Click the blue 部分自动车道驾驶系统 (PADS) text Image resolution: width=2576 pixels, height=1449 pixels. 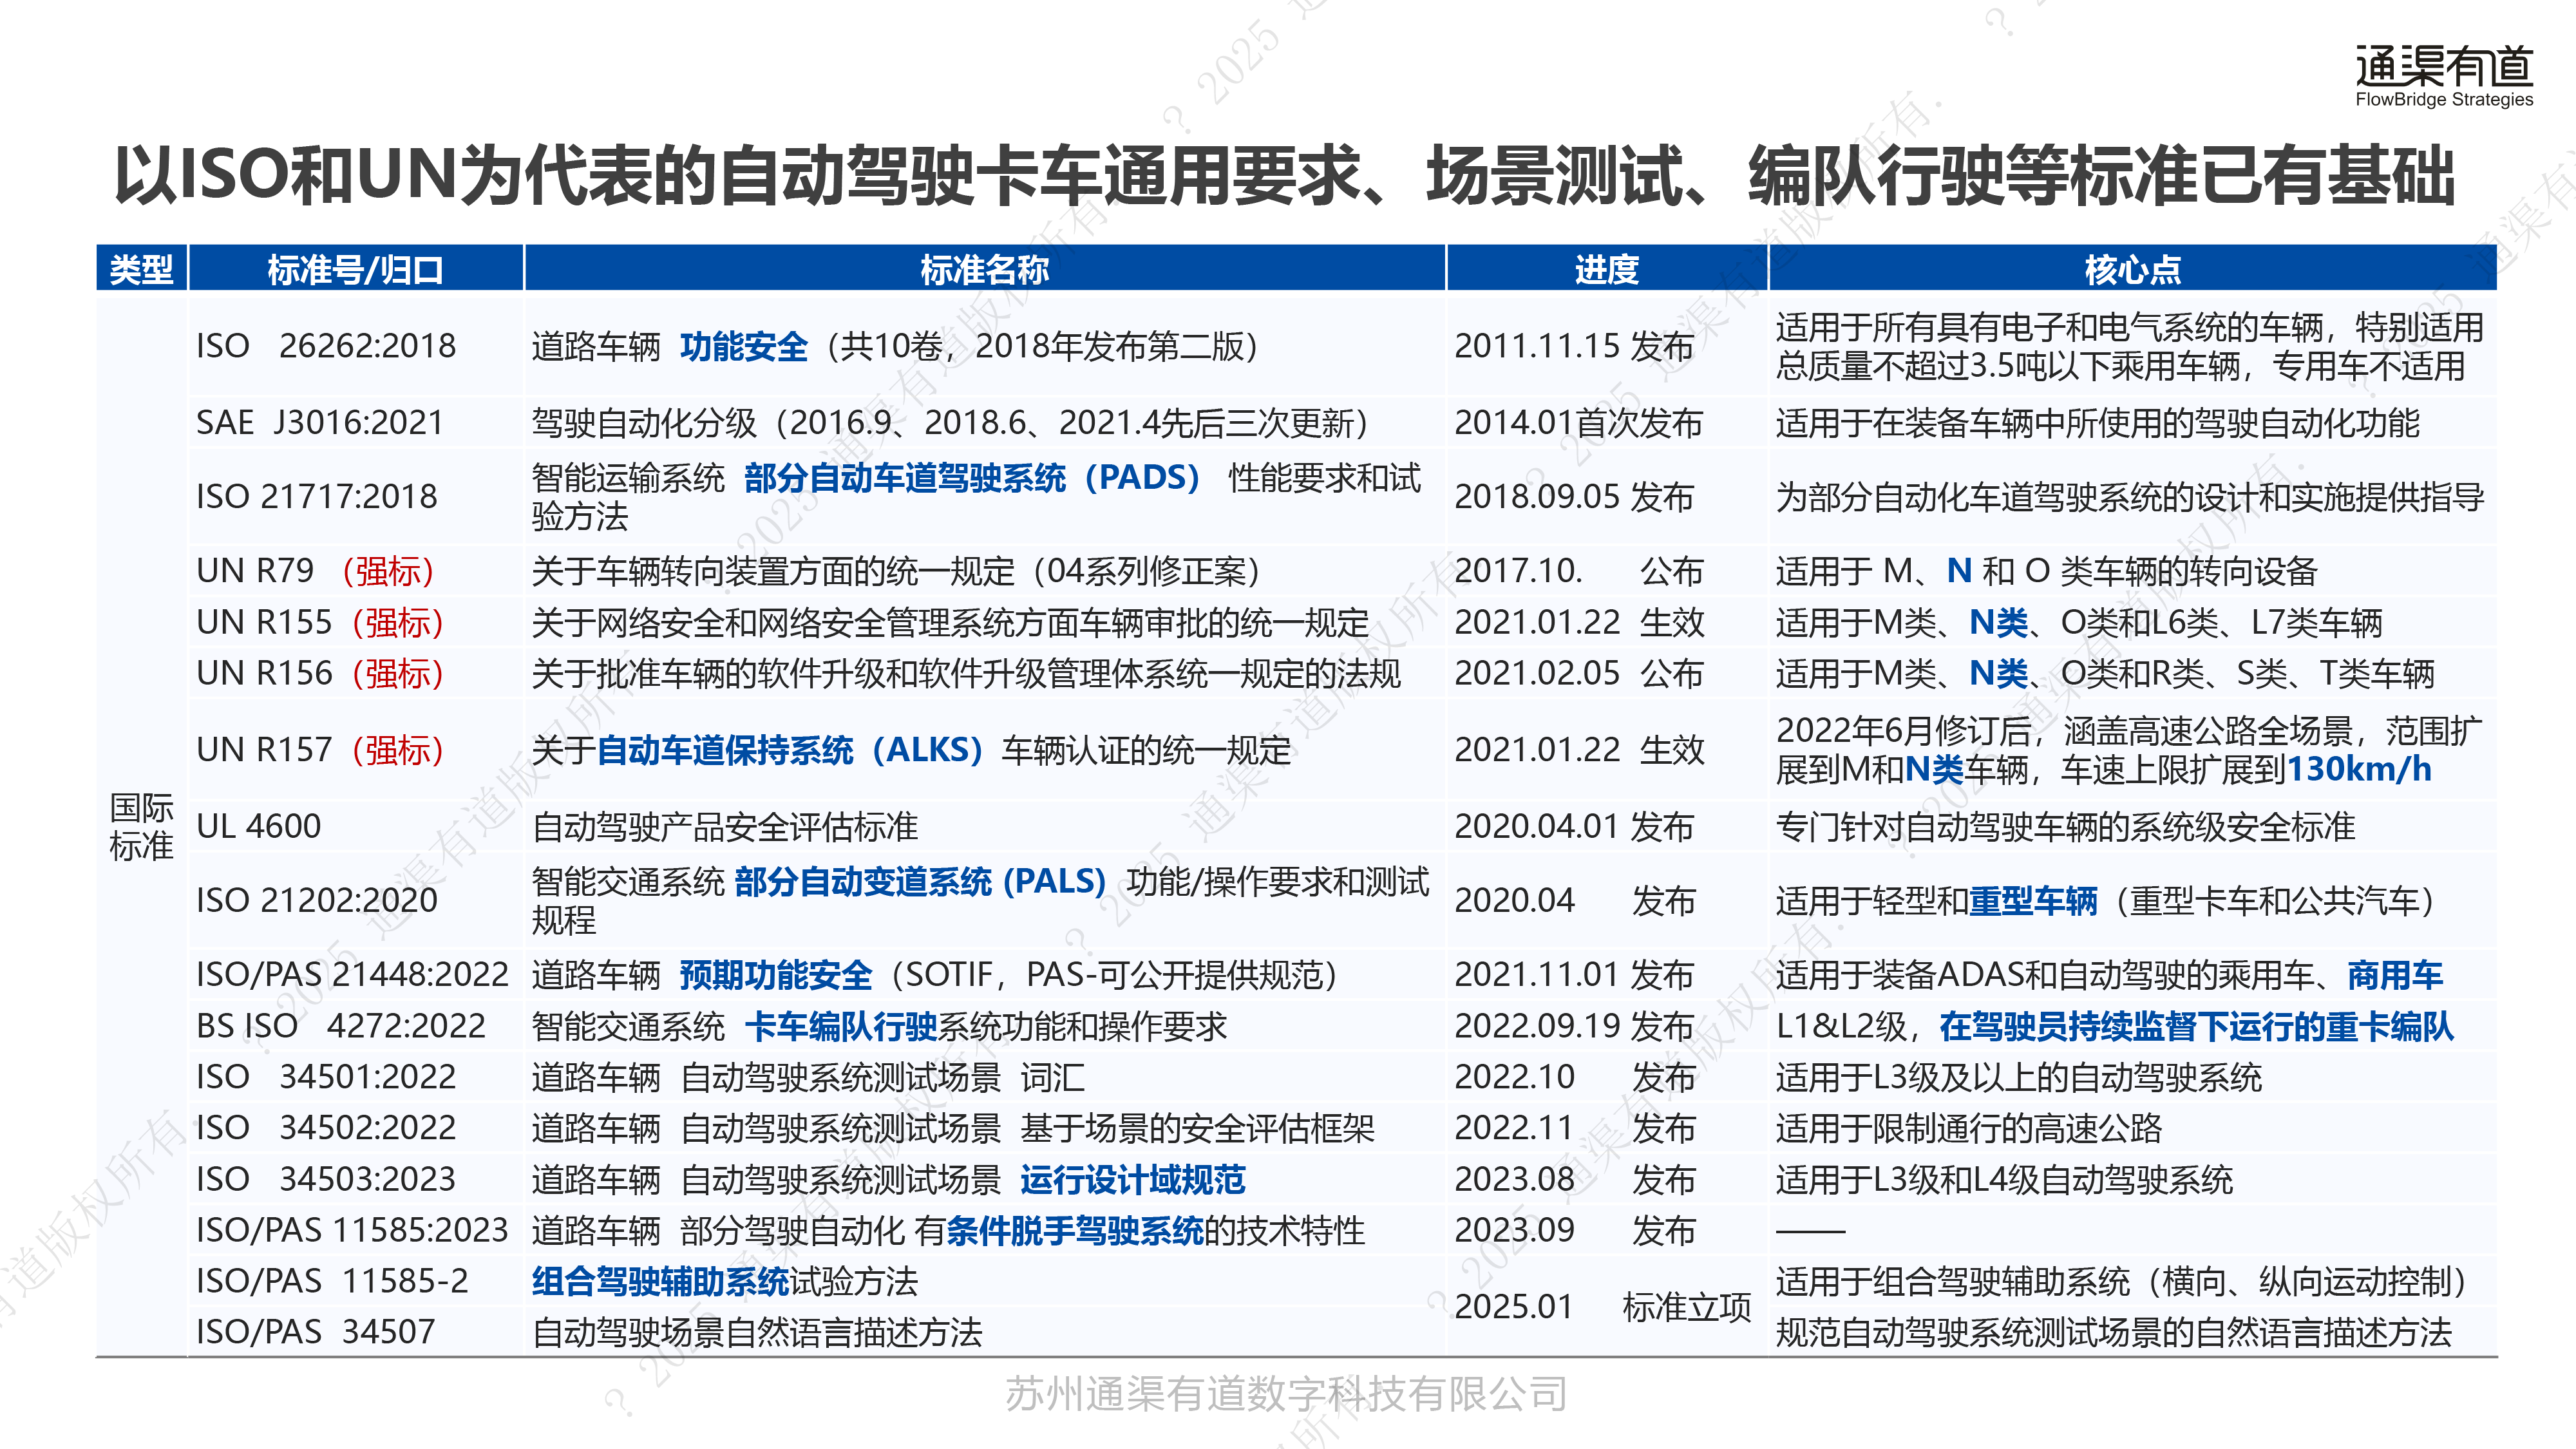point(972,477)
